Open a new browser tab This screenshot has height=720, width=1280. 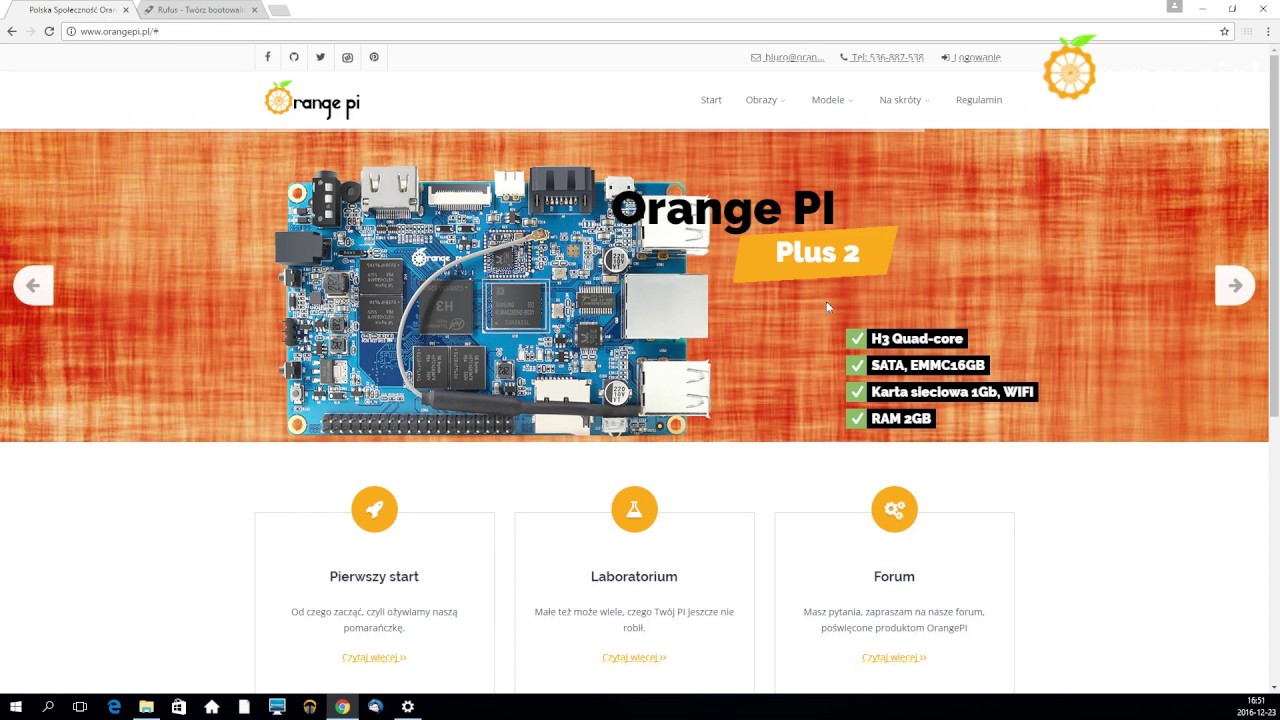tap(280, 10)
